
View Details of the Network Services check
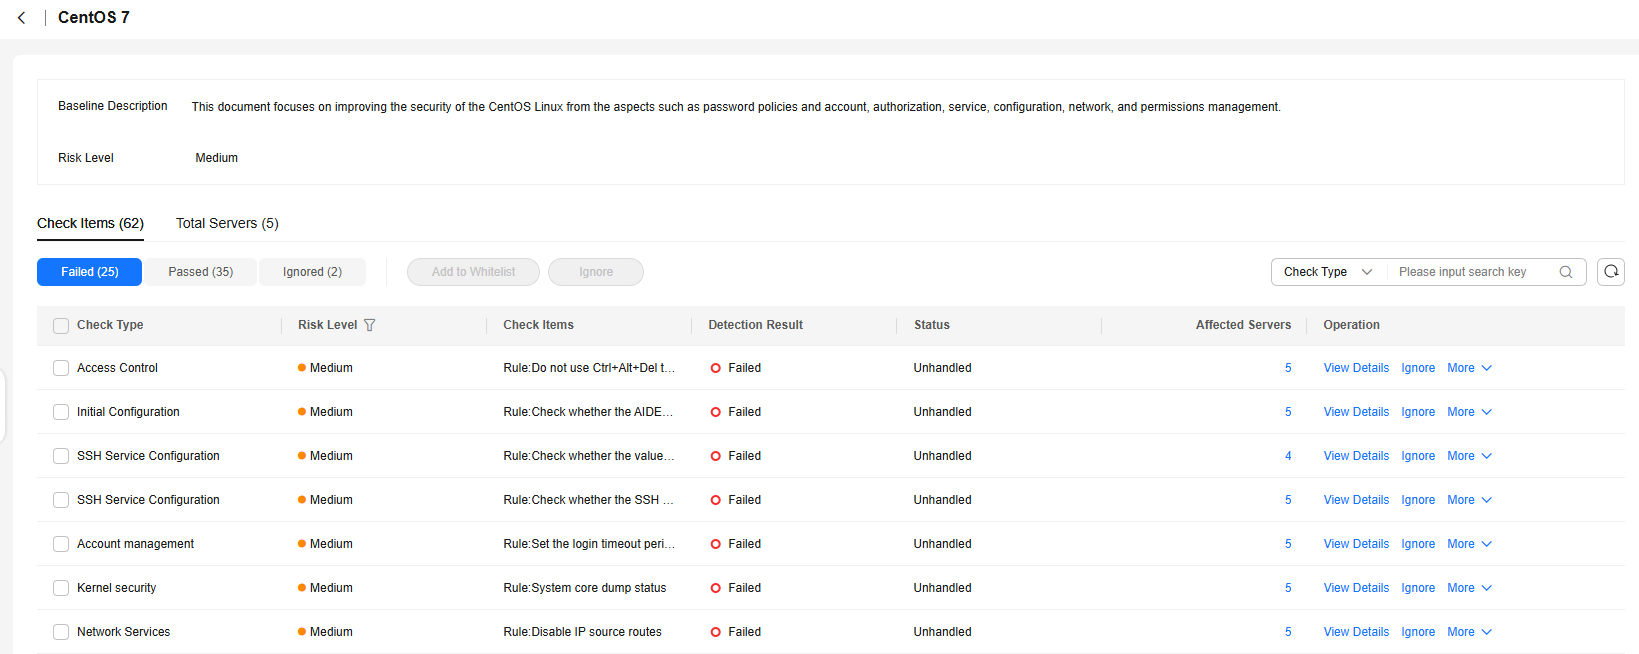(1356, 632)
